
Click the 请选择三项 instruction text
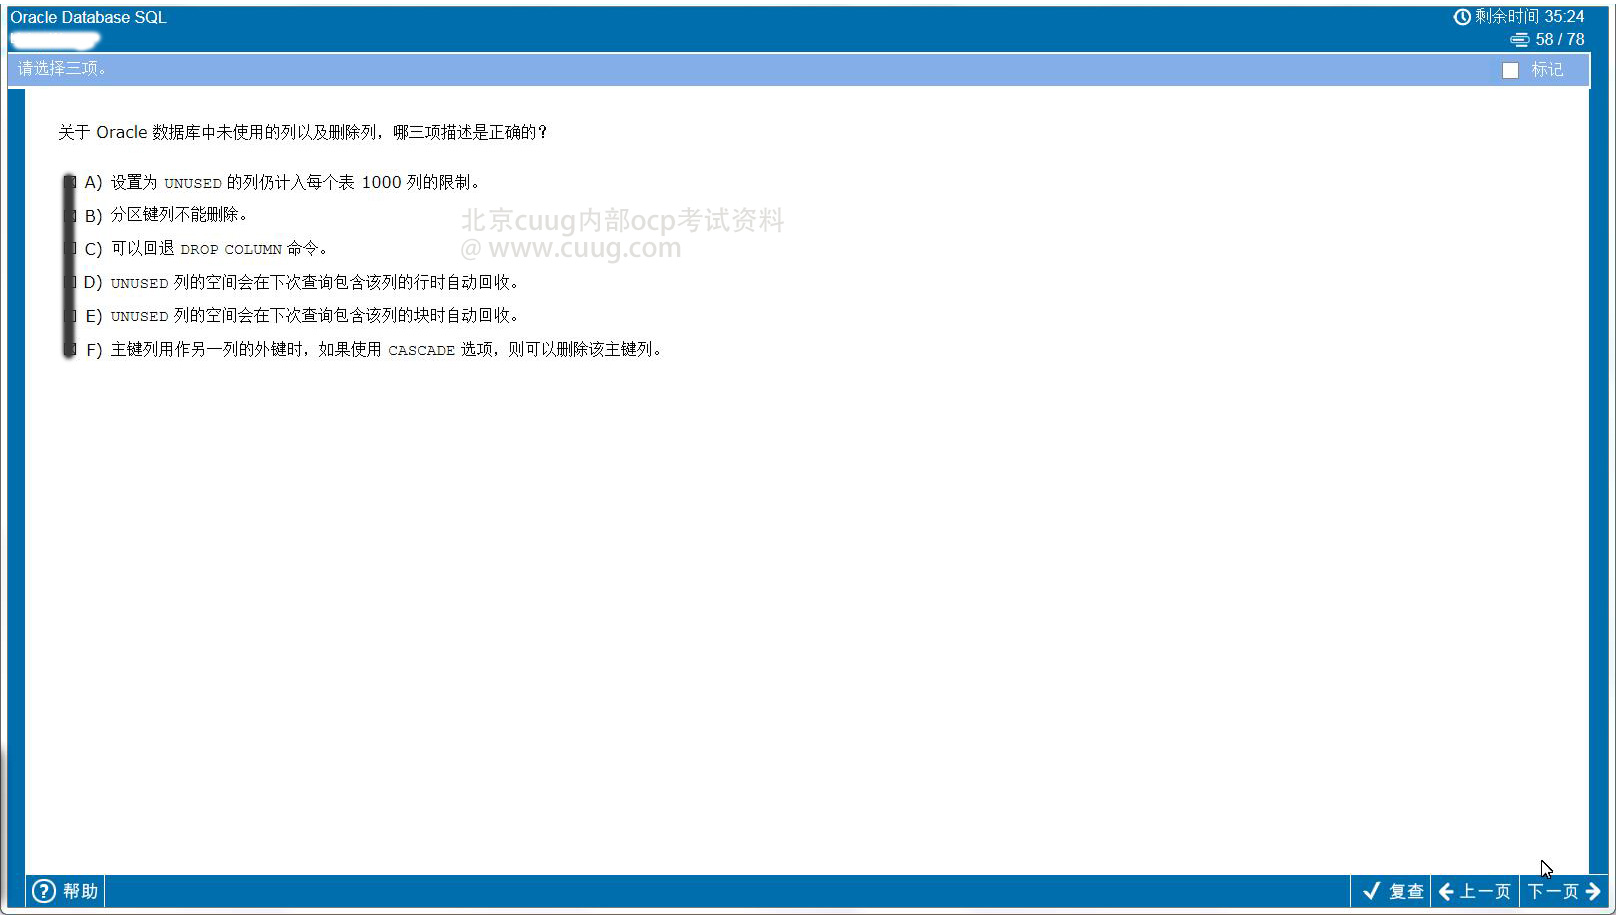pyautogui.click(x=62, y=69)
